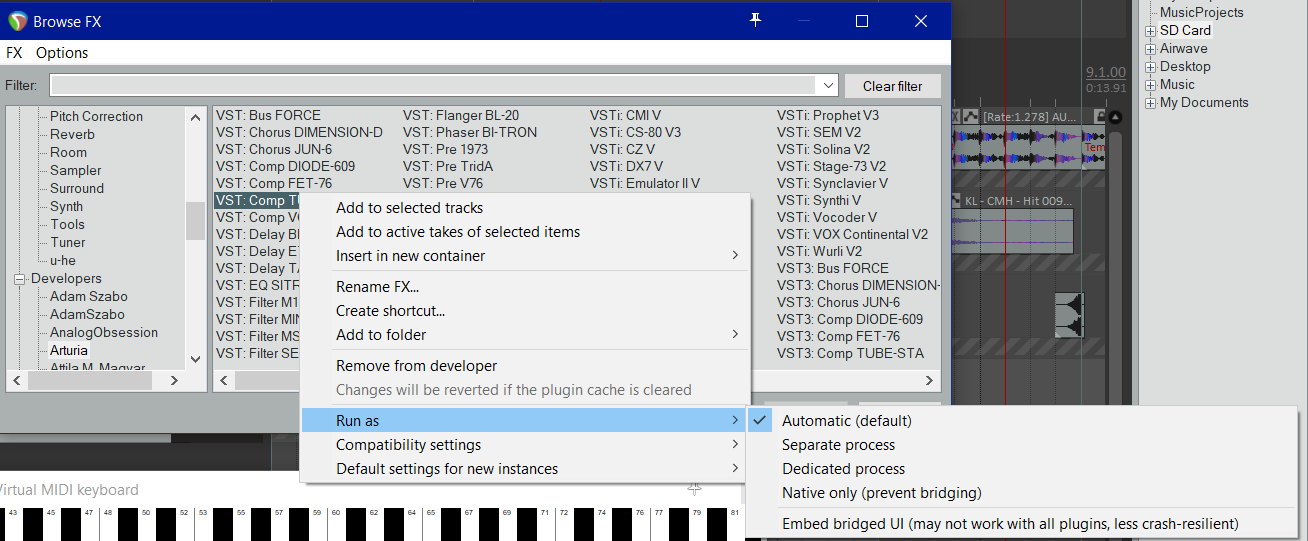Click the lock icon on the audio item
The height and width of the screenshot is (541, 1308).
[1099, 117]
